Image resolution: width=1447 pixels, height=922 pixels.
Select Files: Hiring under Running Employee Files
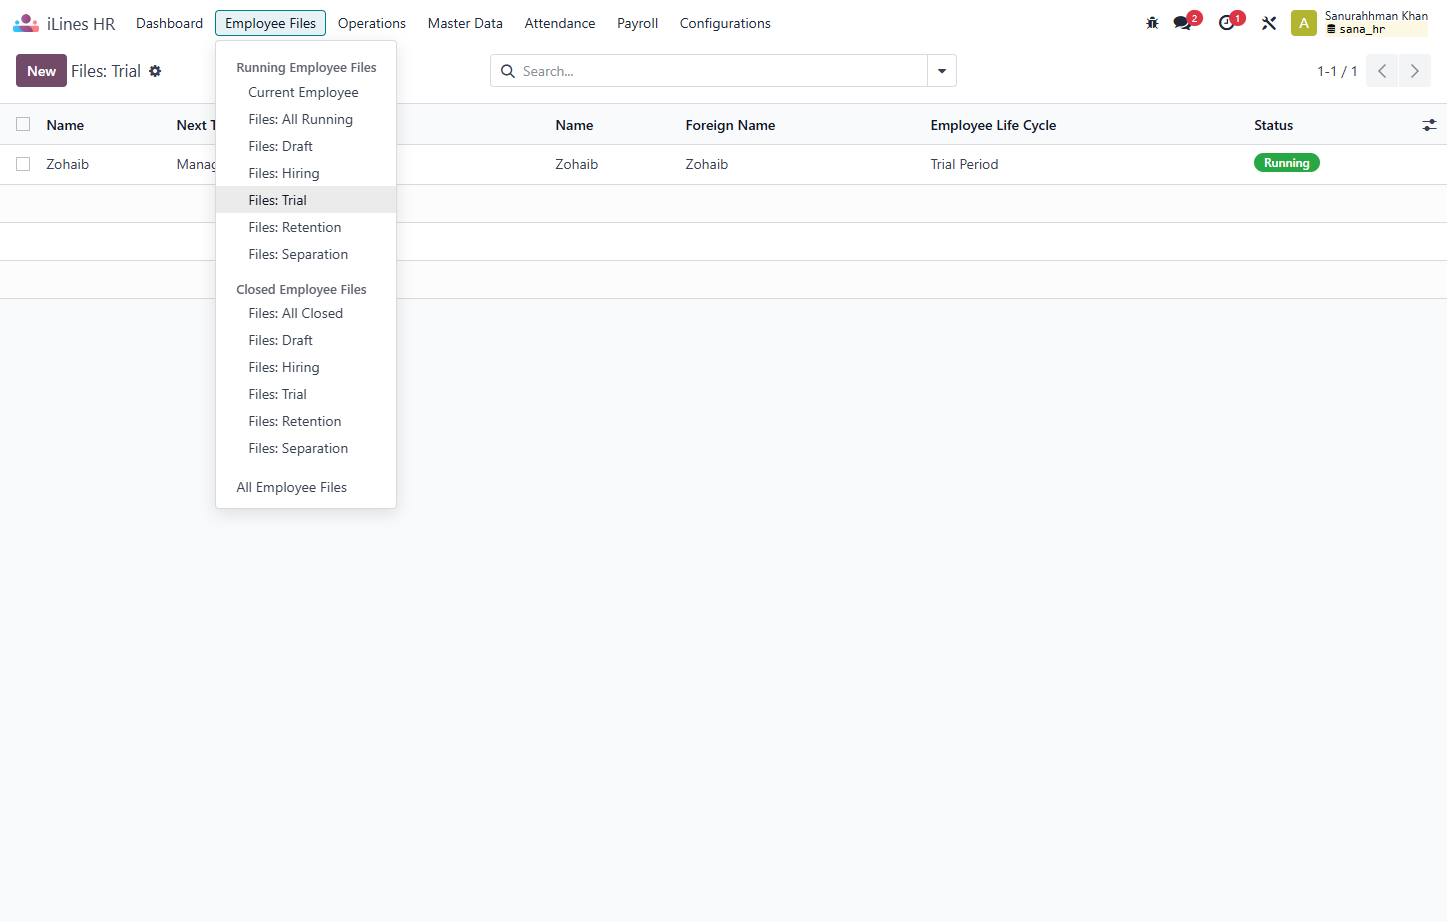306,173
